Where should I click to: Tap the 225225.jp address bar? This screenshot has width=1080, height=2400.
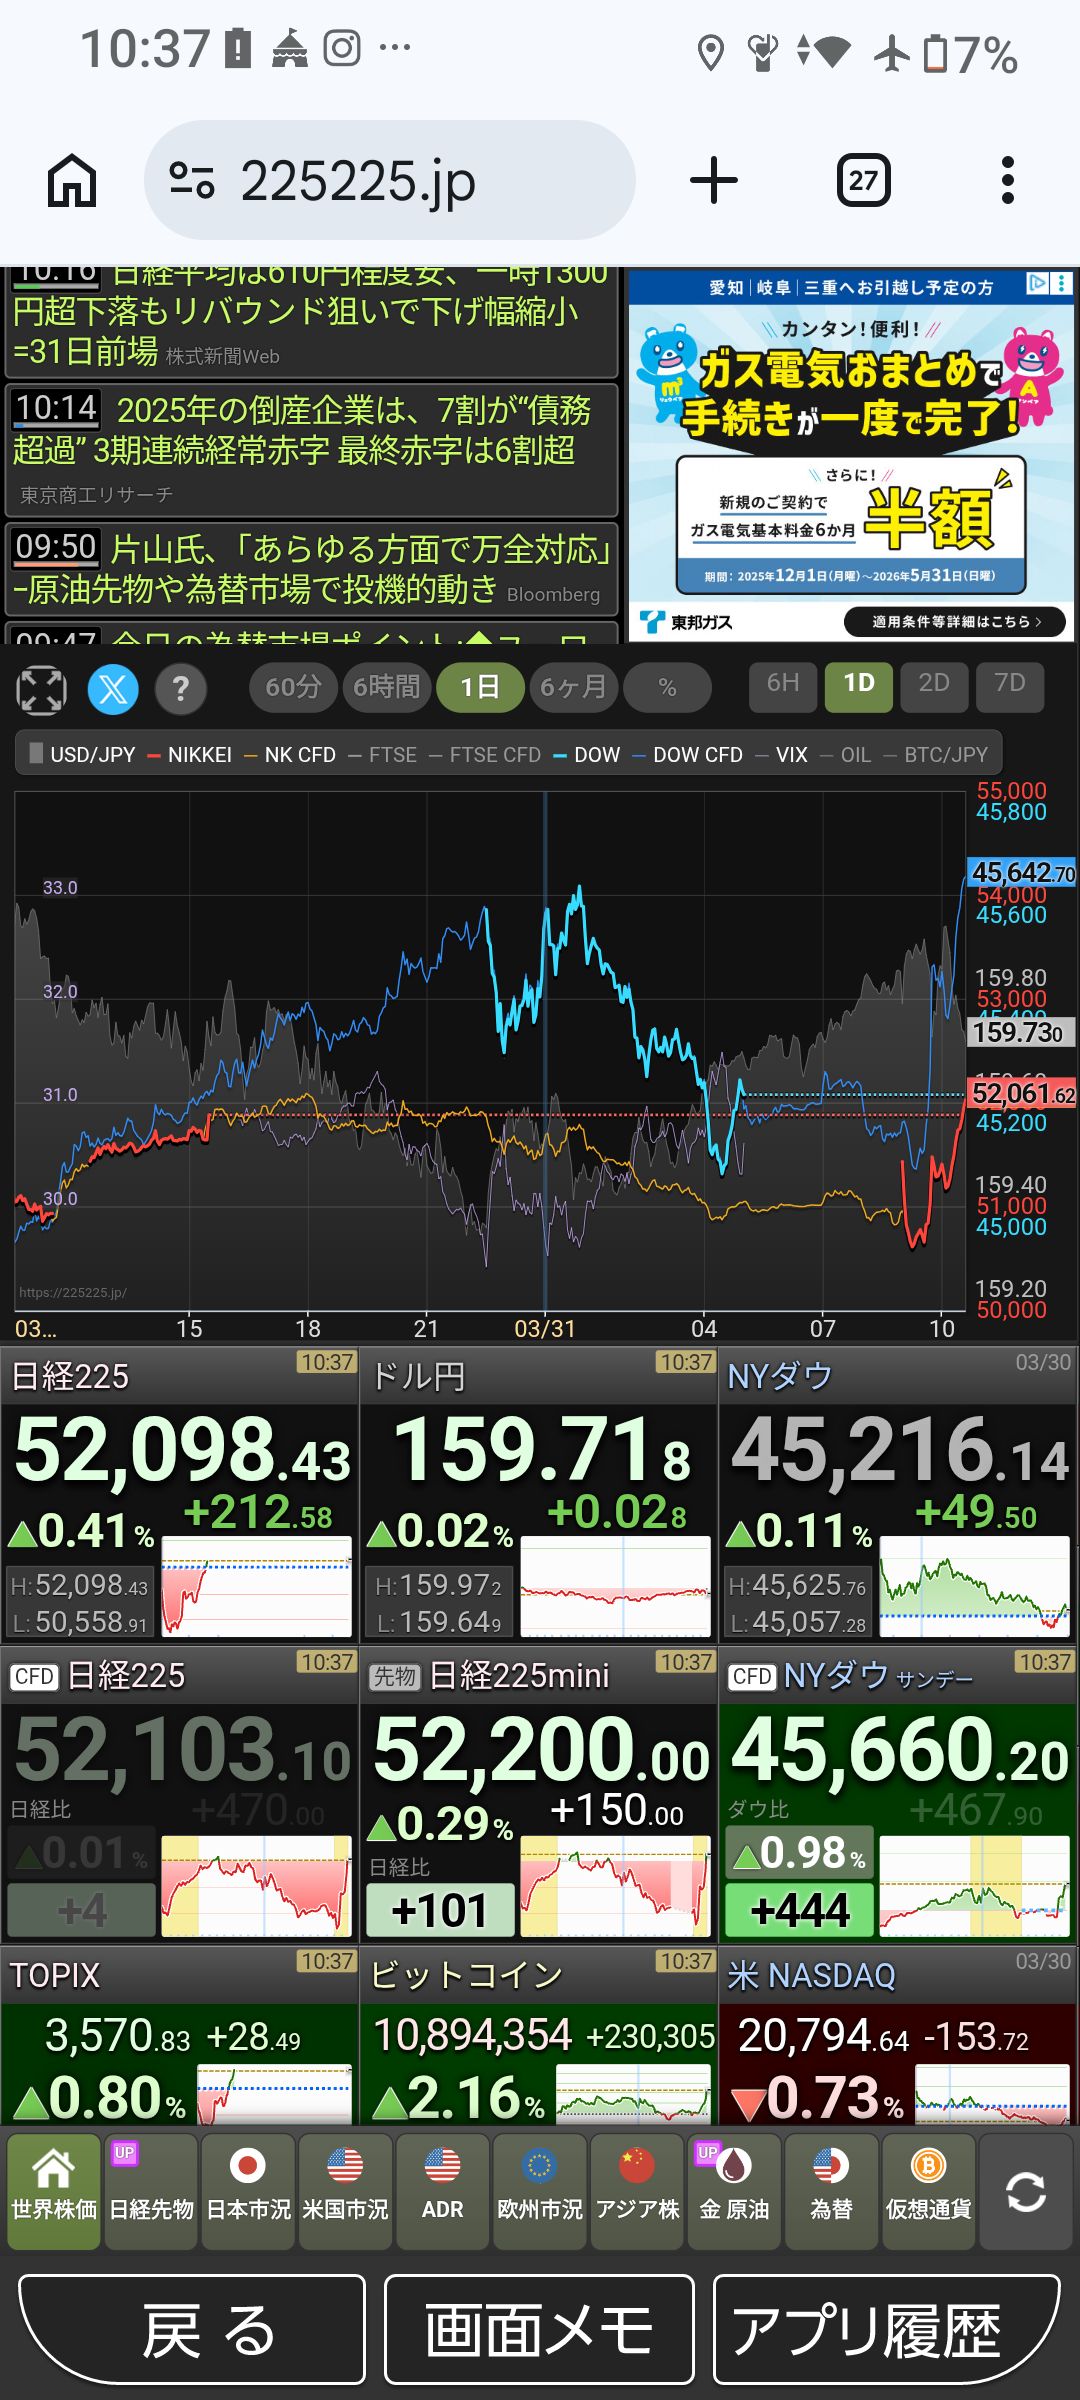[390, 181]
